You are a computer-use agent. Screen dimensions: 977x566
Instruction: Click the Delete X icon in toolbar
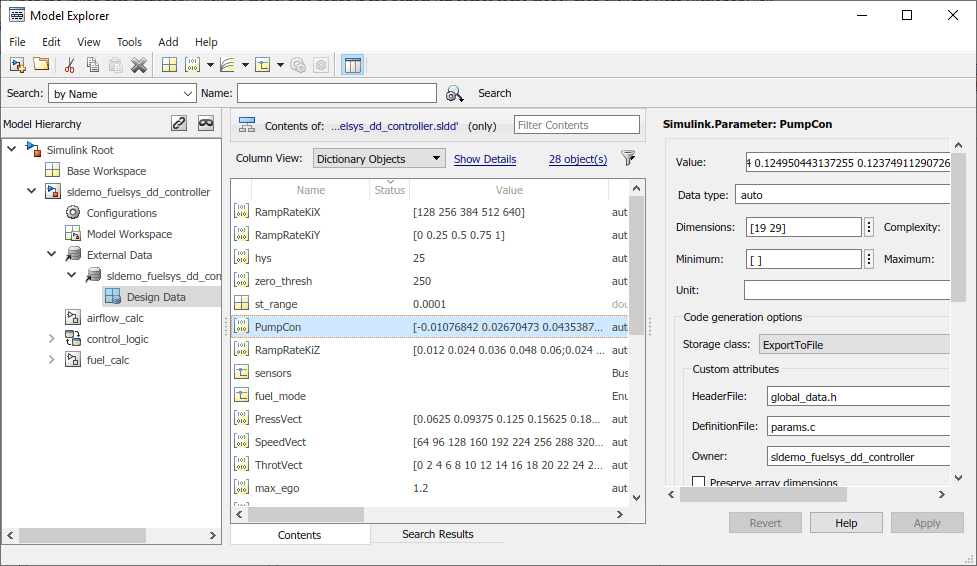139,65
